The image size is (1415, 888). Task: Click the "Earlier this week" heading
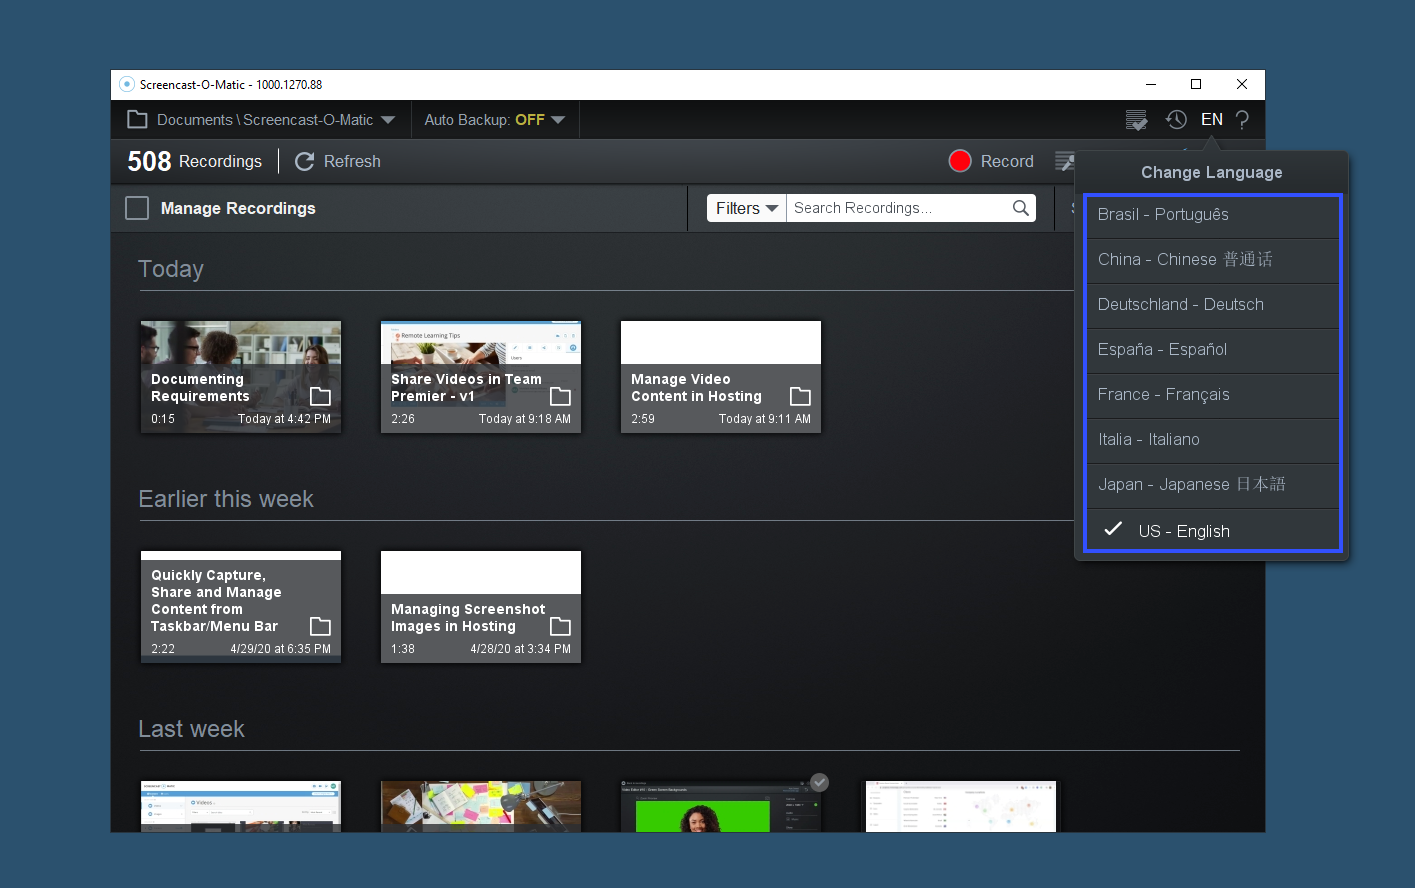[226, 499]
